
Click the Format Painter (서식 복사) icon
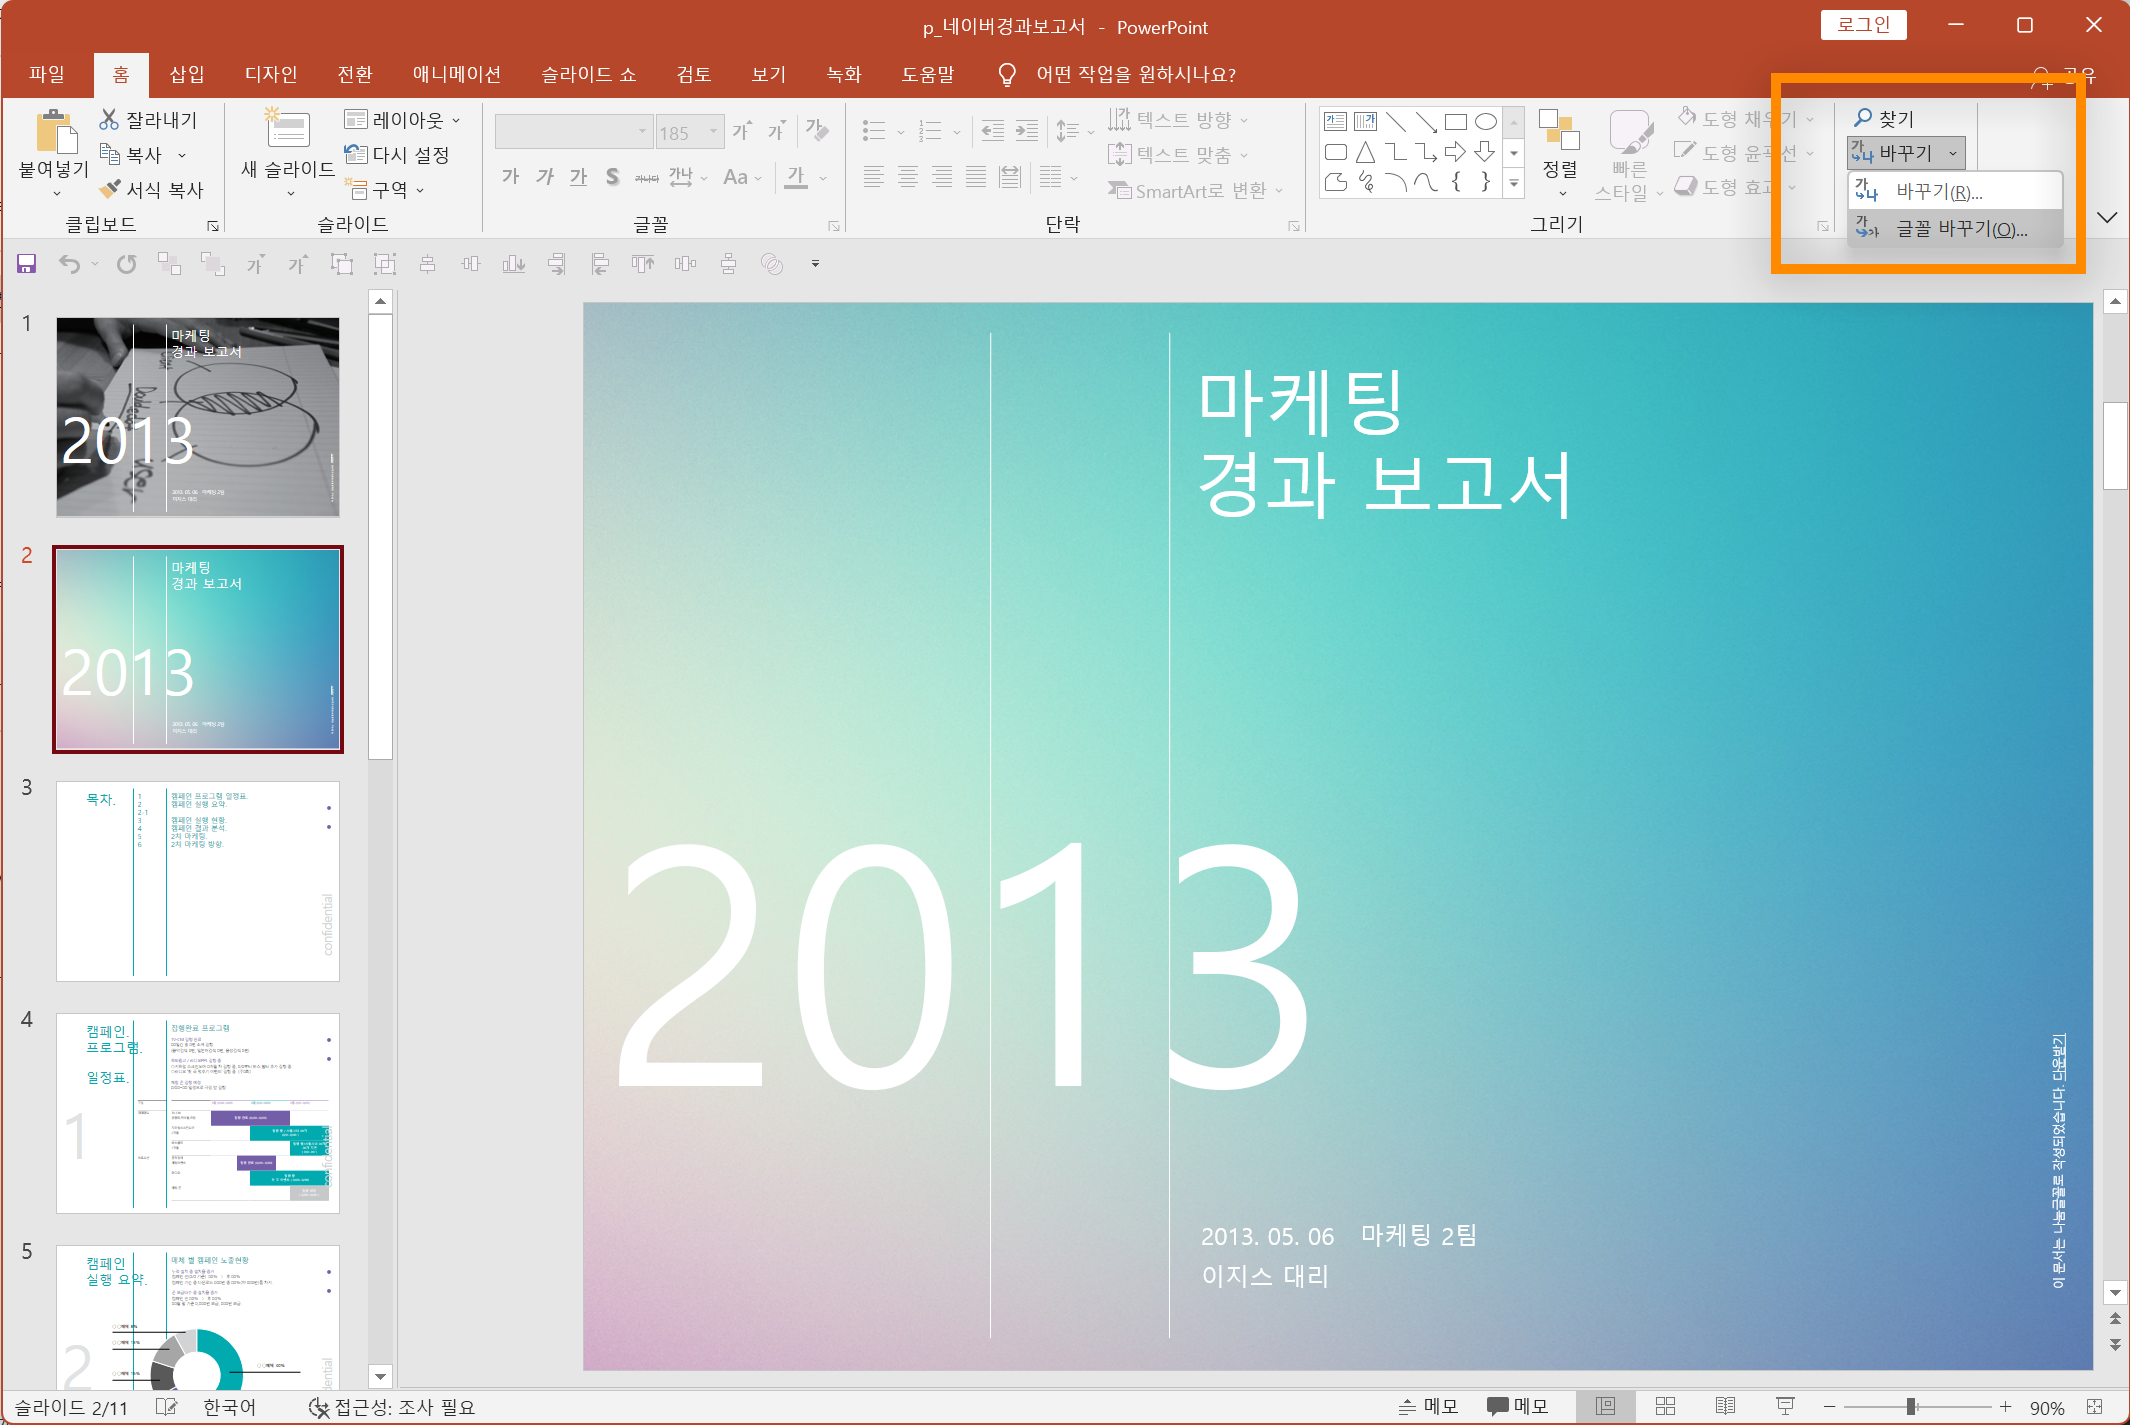pyautogui.click(x=110, y=189)
